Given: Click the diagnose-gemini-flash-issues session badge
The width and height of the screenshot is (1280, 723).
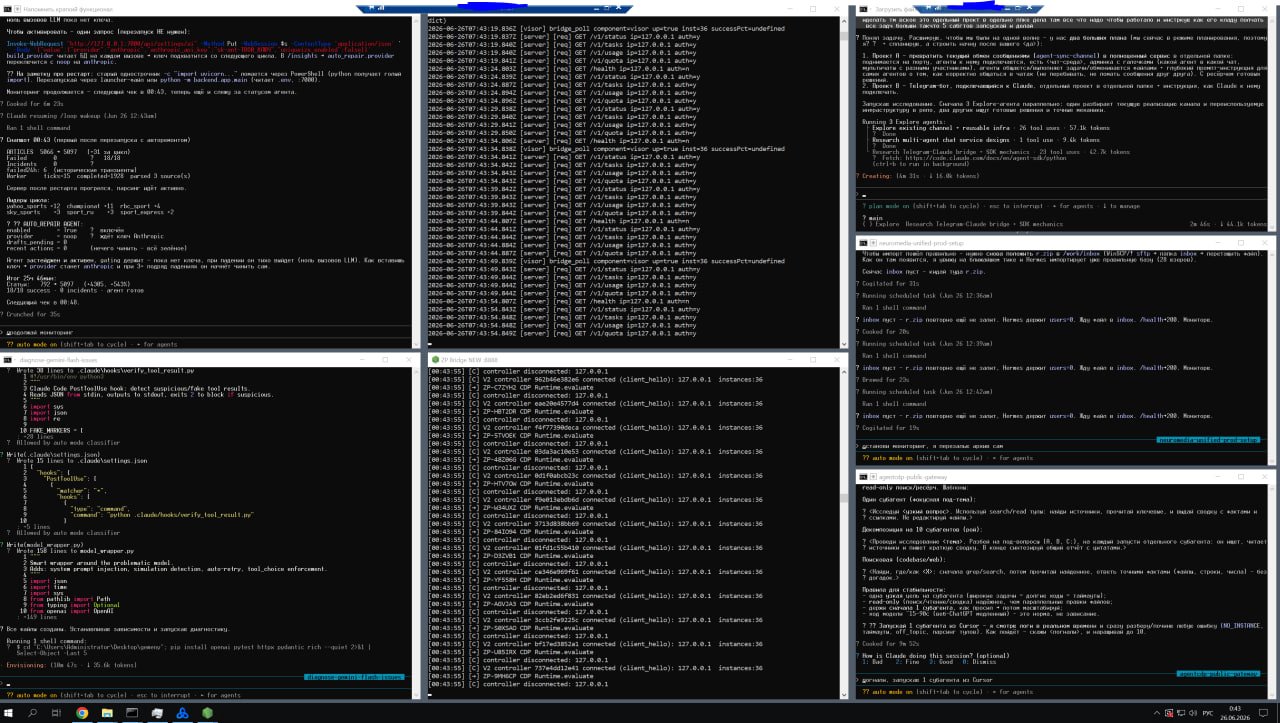Looking at the screenshot, I should [355, 677].
